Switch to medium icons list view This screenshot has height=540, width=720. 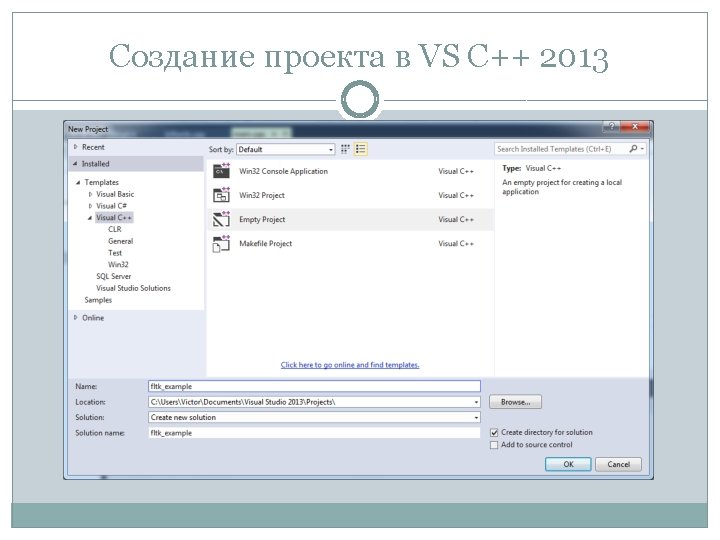360,149
